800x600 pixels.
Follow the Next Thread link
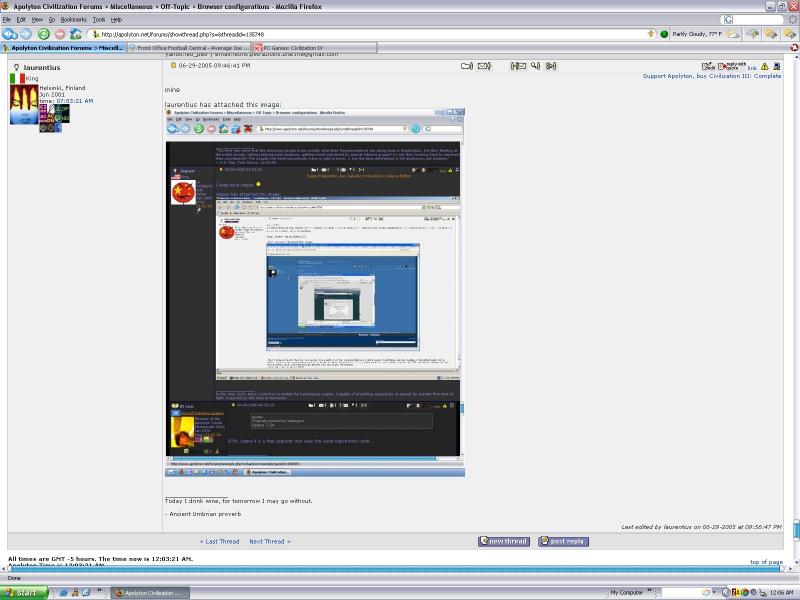[269, 541]
